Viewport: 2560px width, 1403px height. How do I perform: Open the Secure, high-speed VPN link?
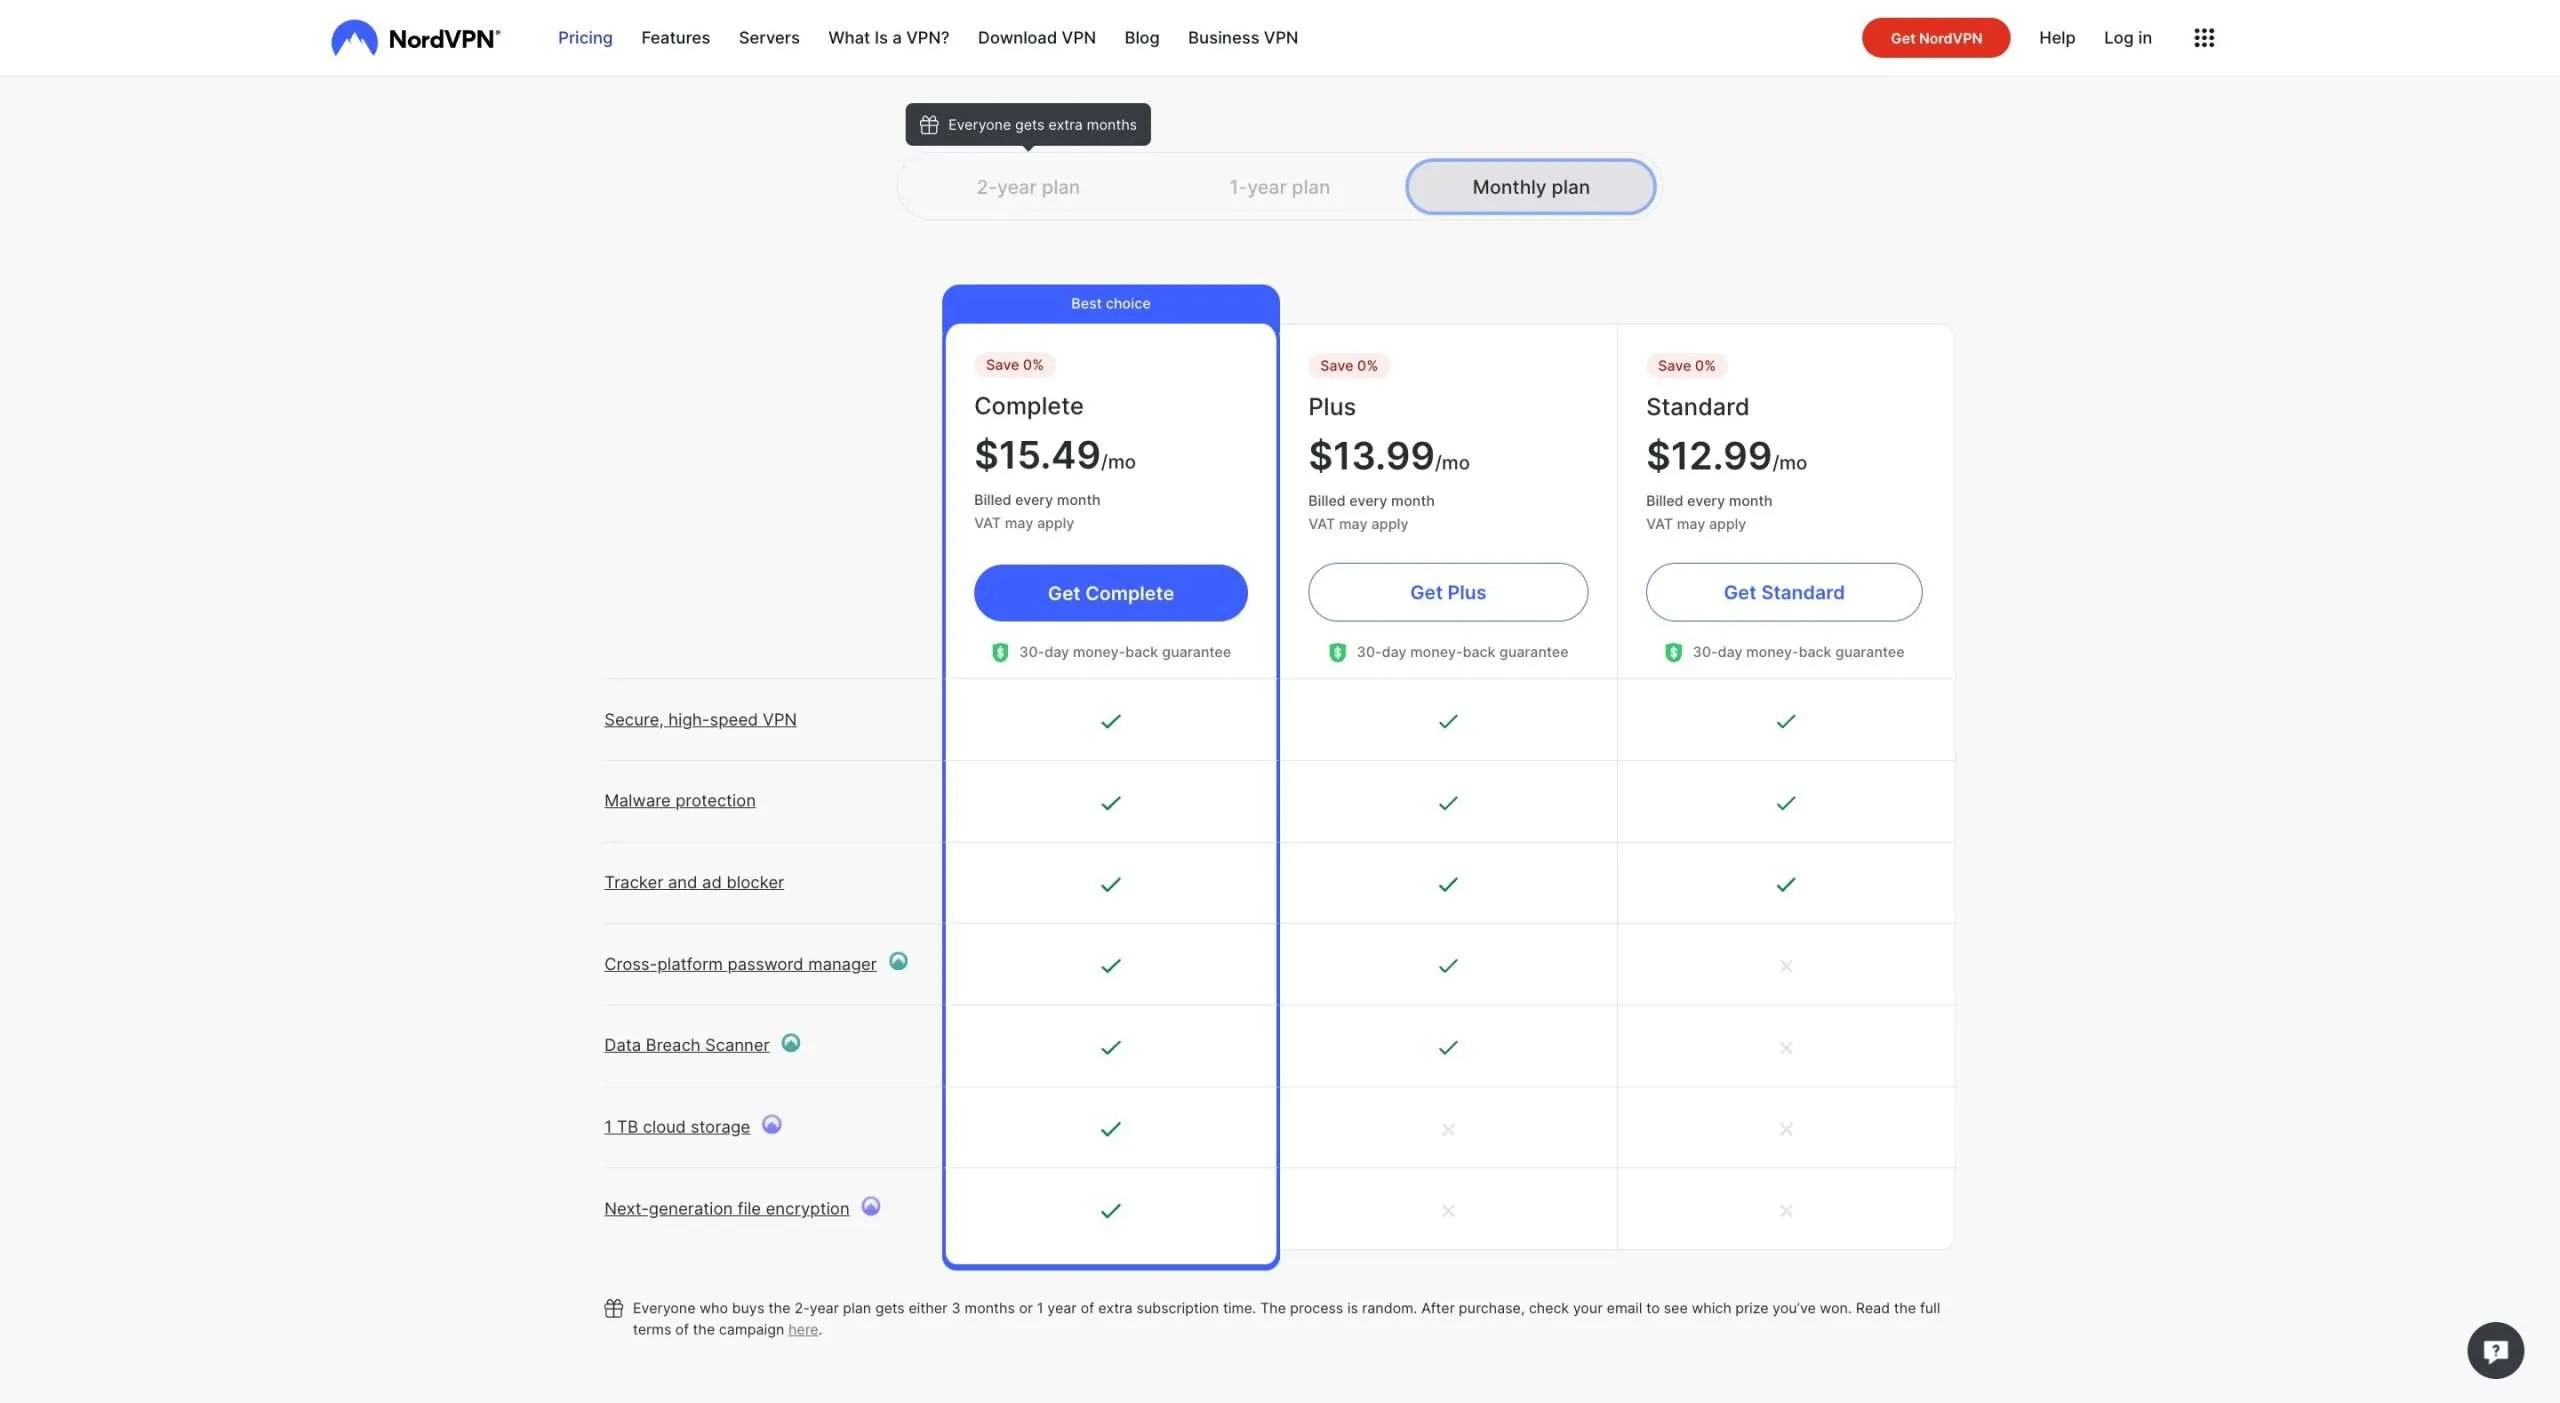[700, 720]
